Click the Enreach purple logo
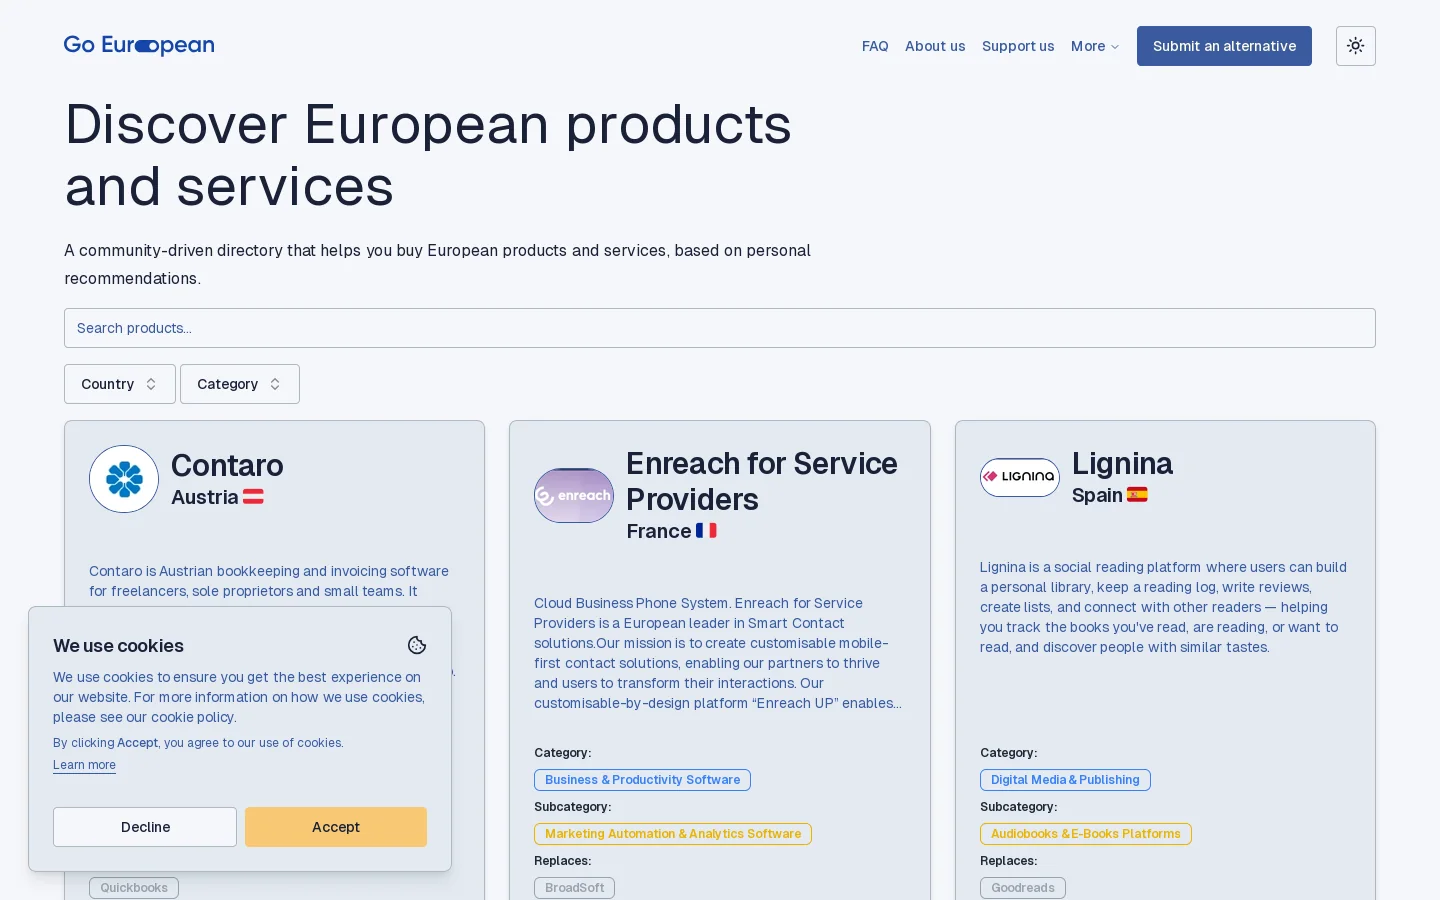 pyautogui.click(x=574, y=495)
